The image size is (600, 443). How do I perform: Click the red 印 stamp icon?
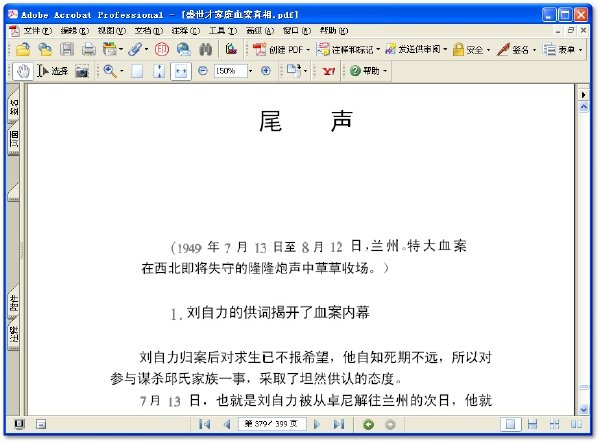(162, 49)
